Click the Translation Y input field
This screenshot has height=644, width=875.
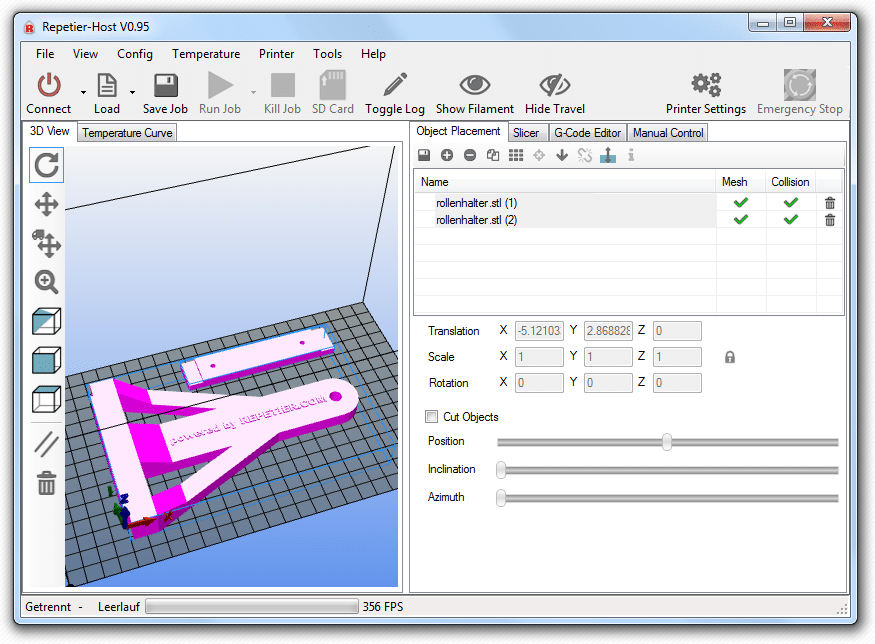coord(608,330)
